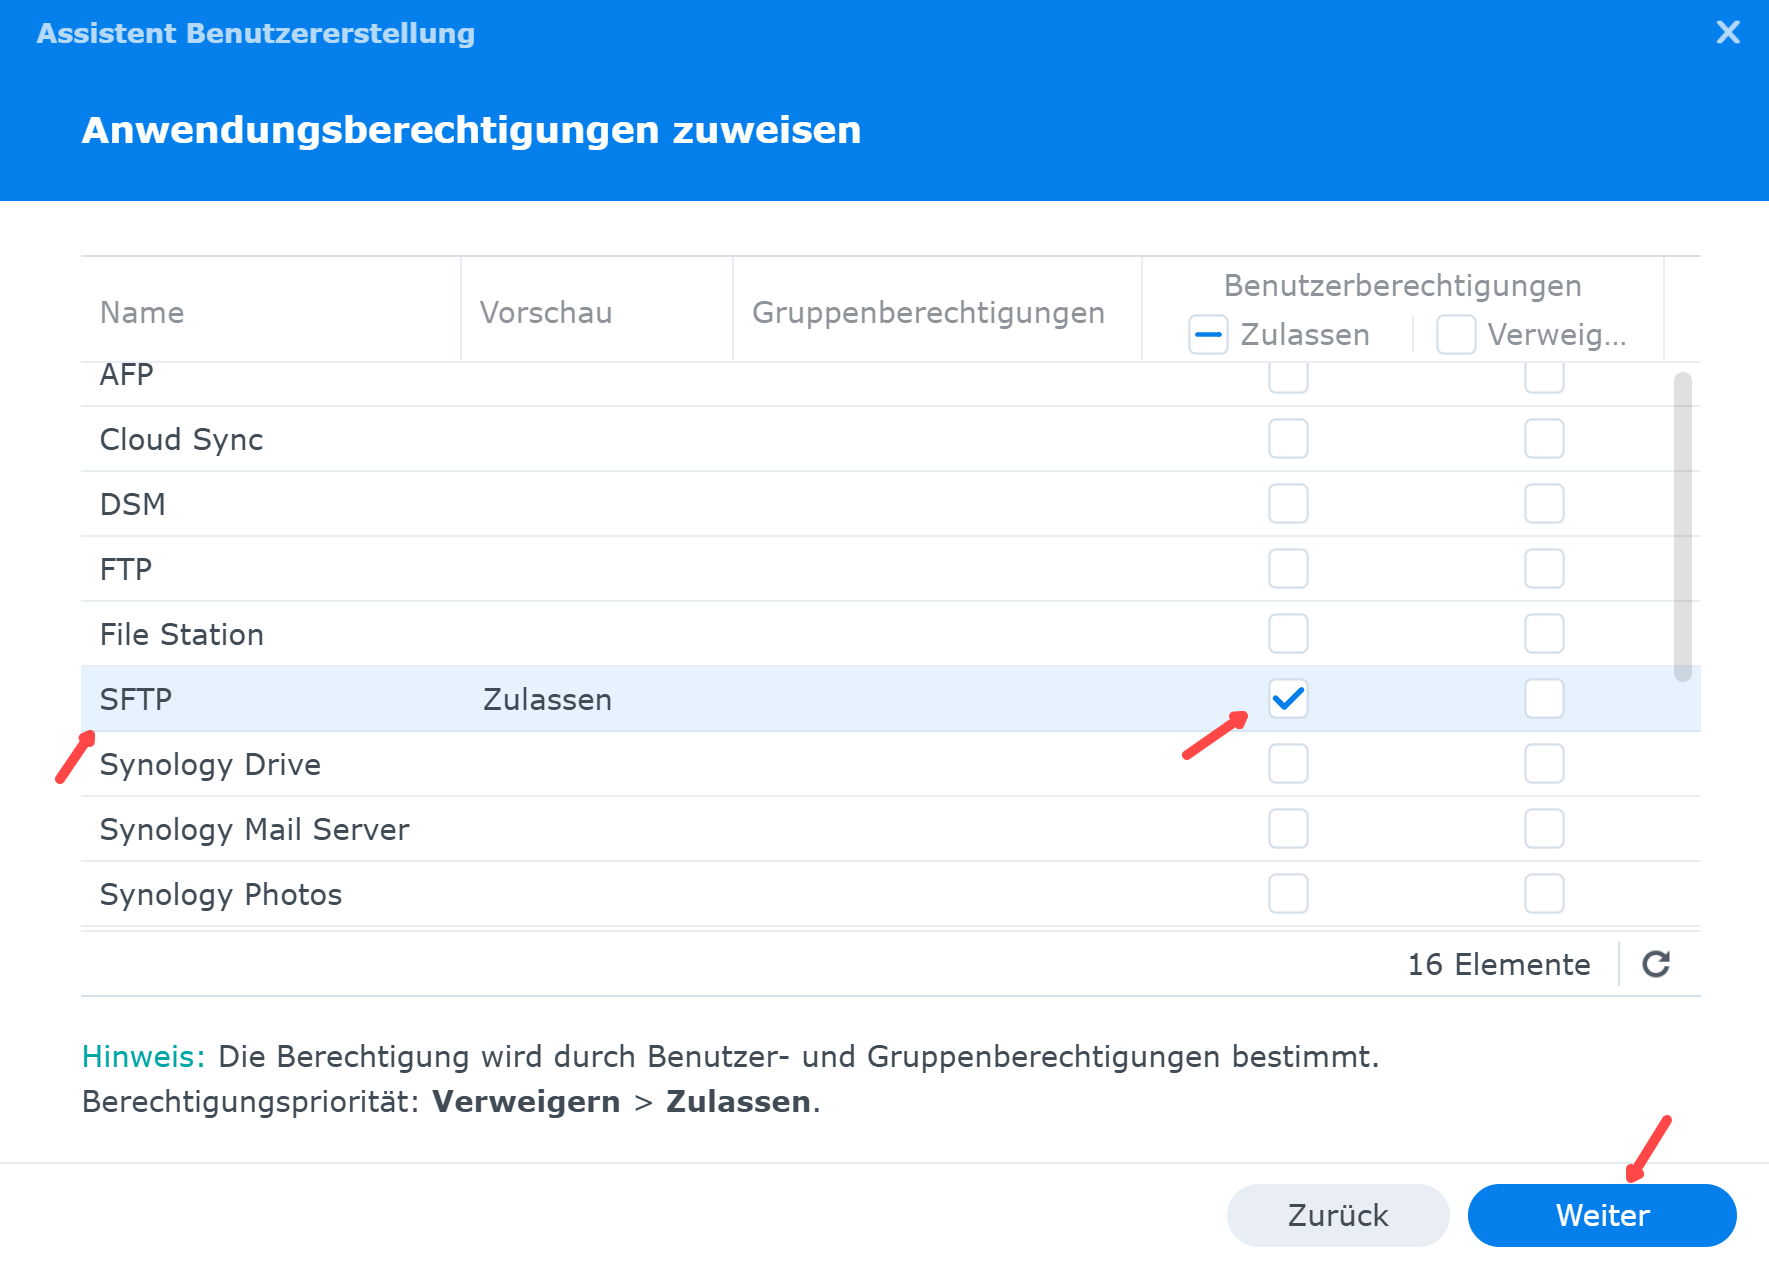Click the Weiter button
The image size is (1769, 1262).
[x=1601, y=1215]
